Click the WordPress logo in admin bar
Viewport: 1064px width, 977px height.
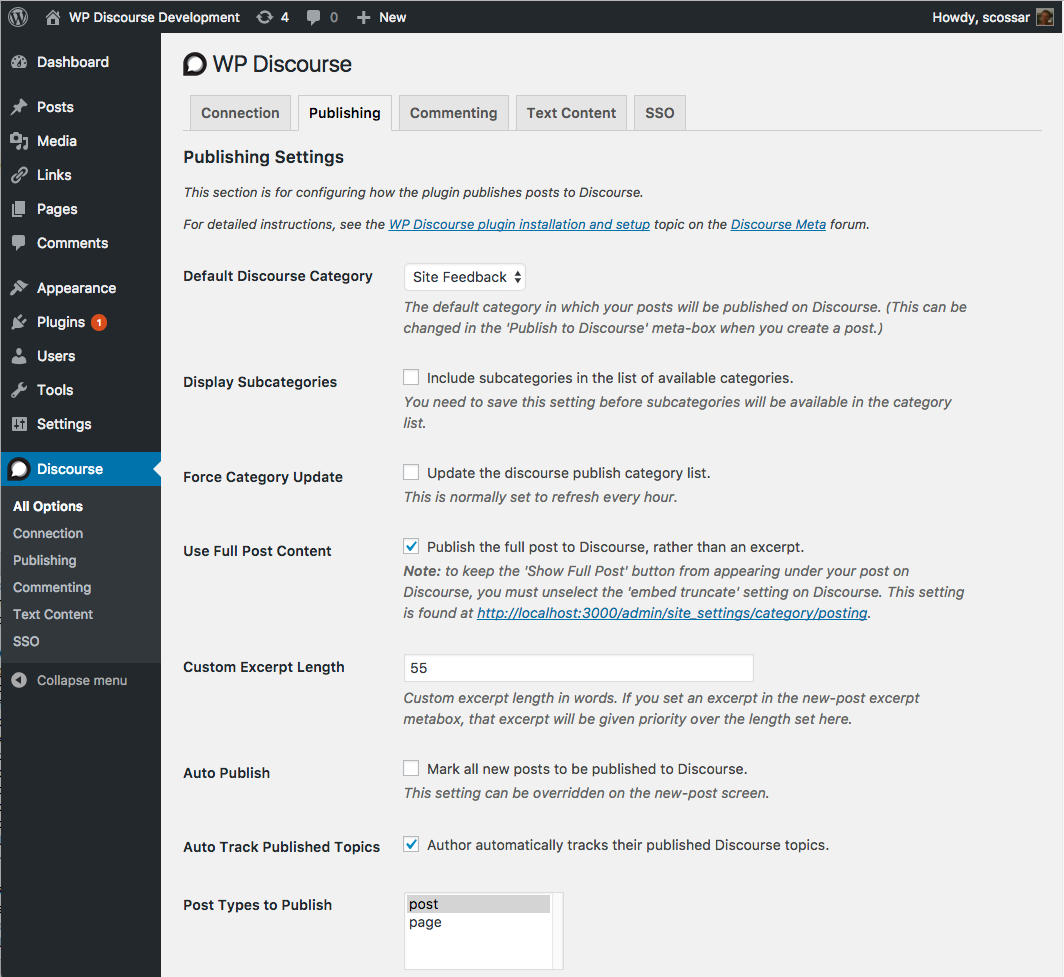(x=18, y=17)
